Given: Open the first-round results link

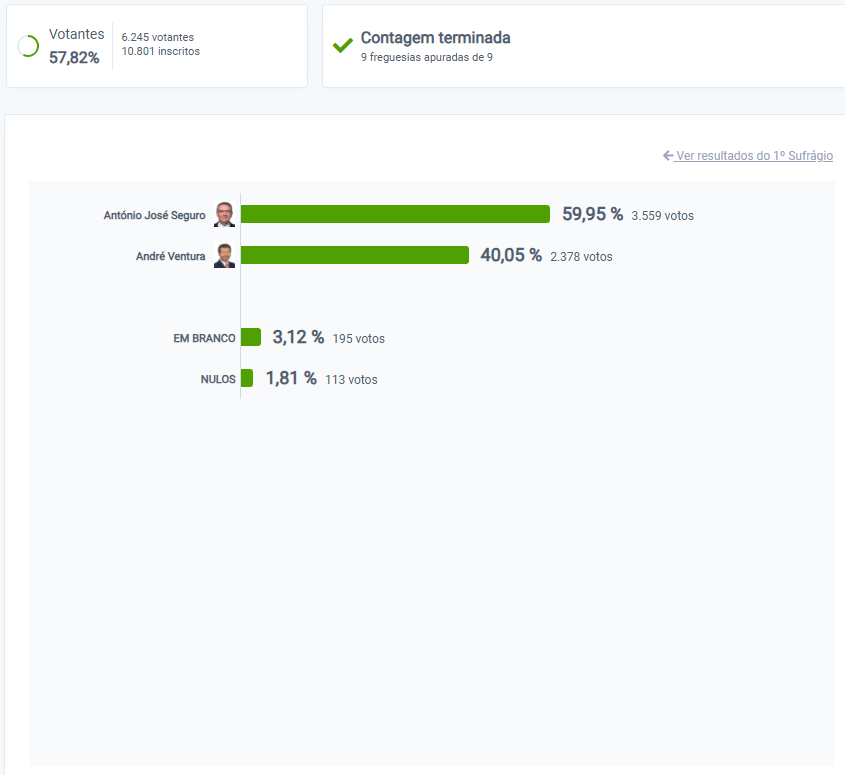Looking at the screenshot, I should pos(754,156).
